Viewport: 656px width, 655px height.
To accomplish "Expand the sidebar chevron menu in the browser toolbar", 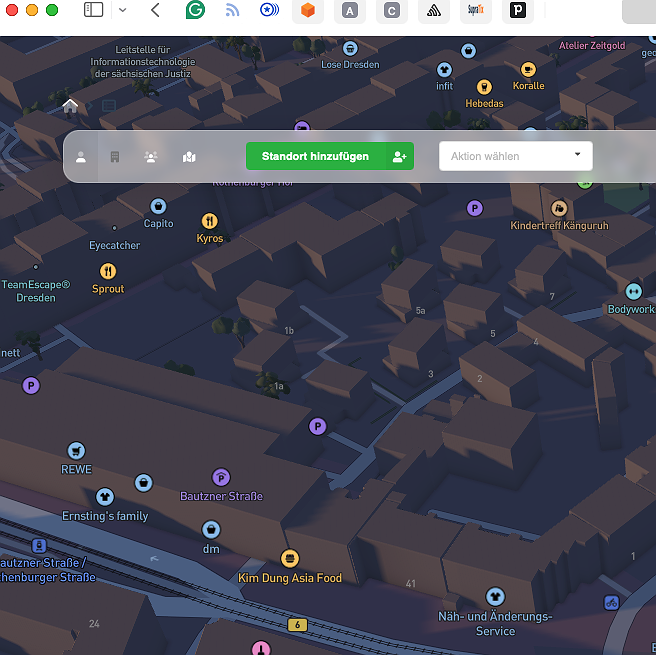I will [122, 11].
